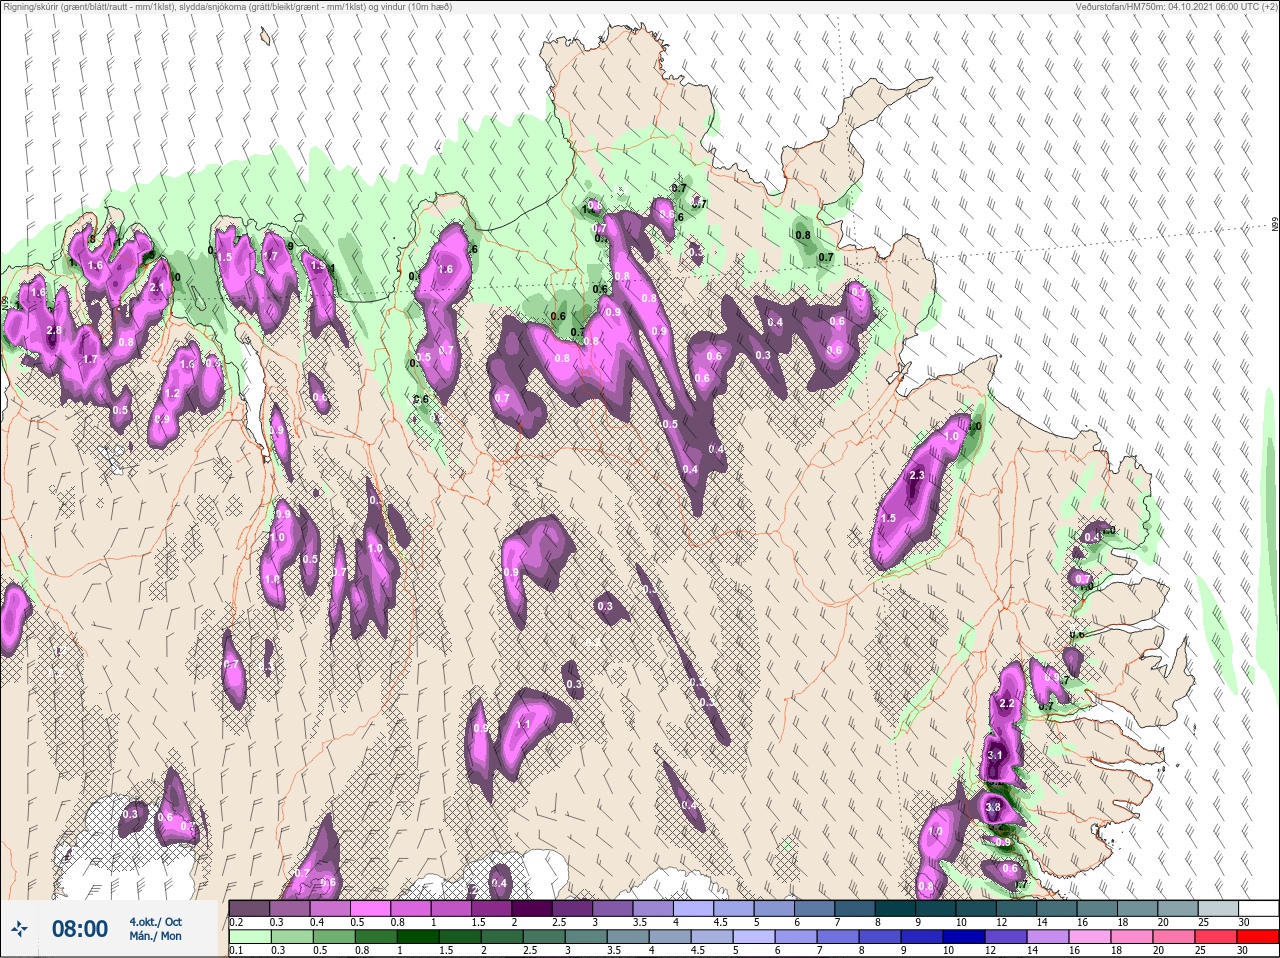Select the dark green 1 swatch in rain legend

(x=419, y=938)
